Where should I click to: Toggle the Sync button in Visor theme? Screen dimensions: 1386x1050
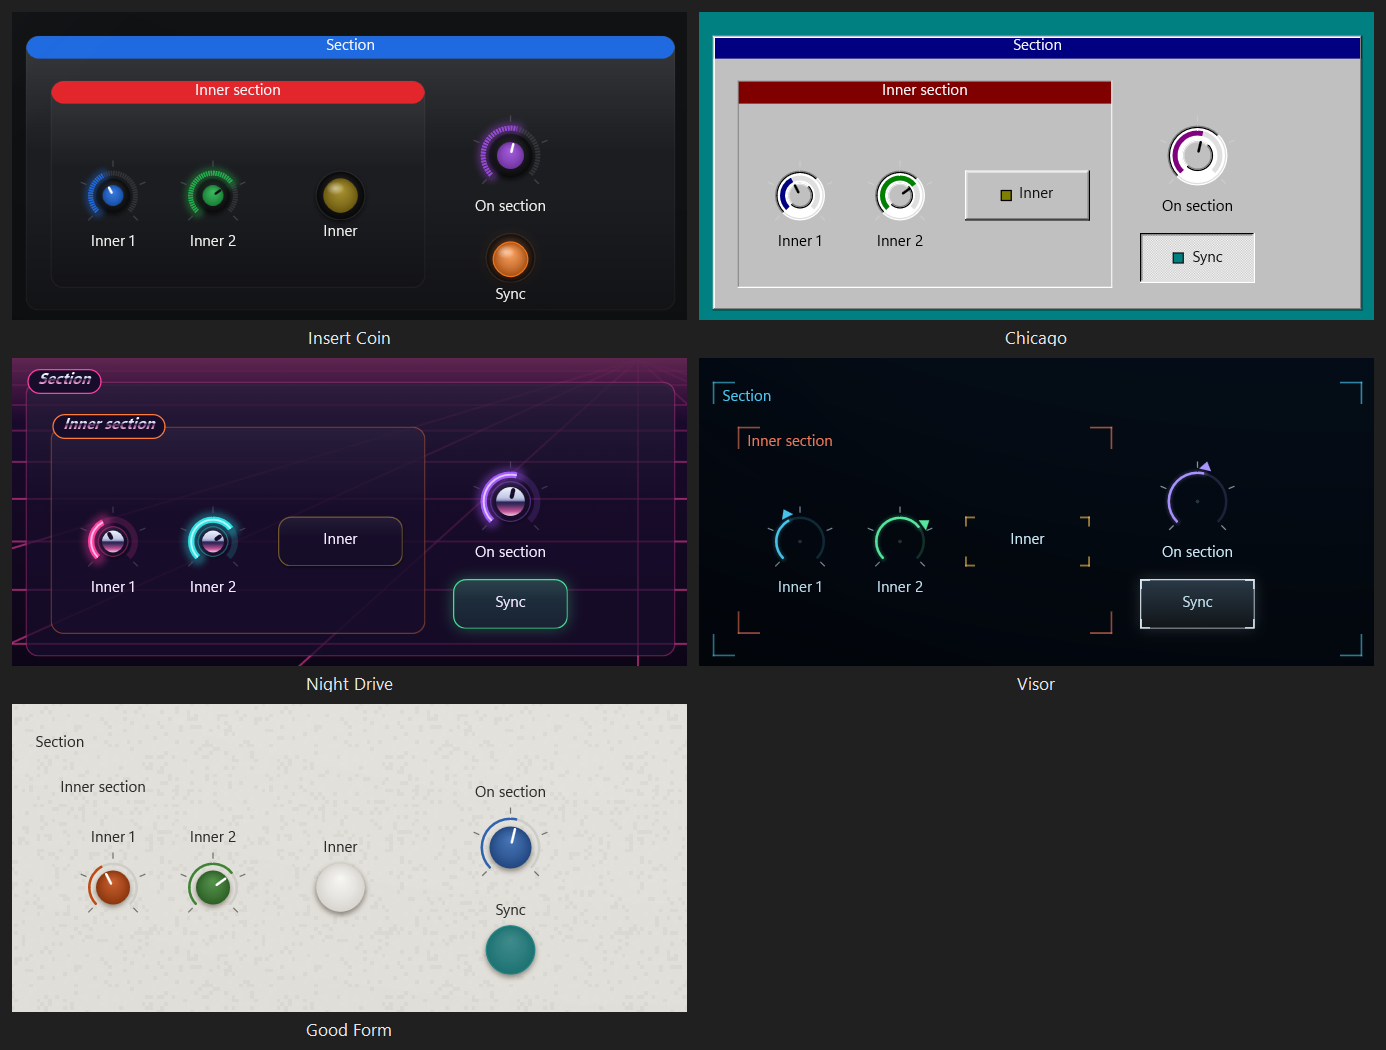pos(1197,604)
